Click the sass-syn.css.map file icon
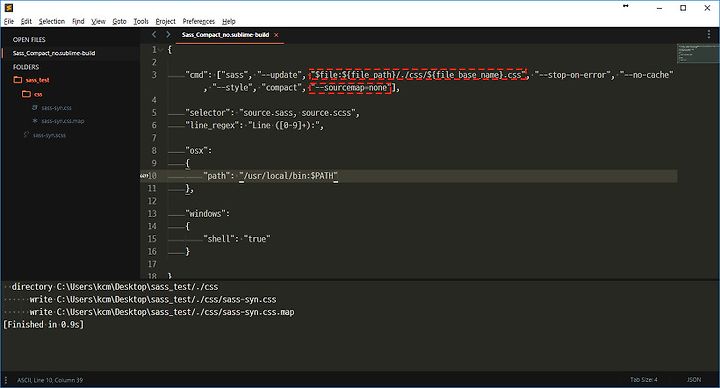The image size is (720, 388). [x=35, y=121]
